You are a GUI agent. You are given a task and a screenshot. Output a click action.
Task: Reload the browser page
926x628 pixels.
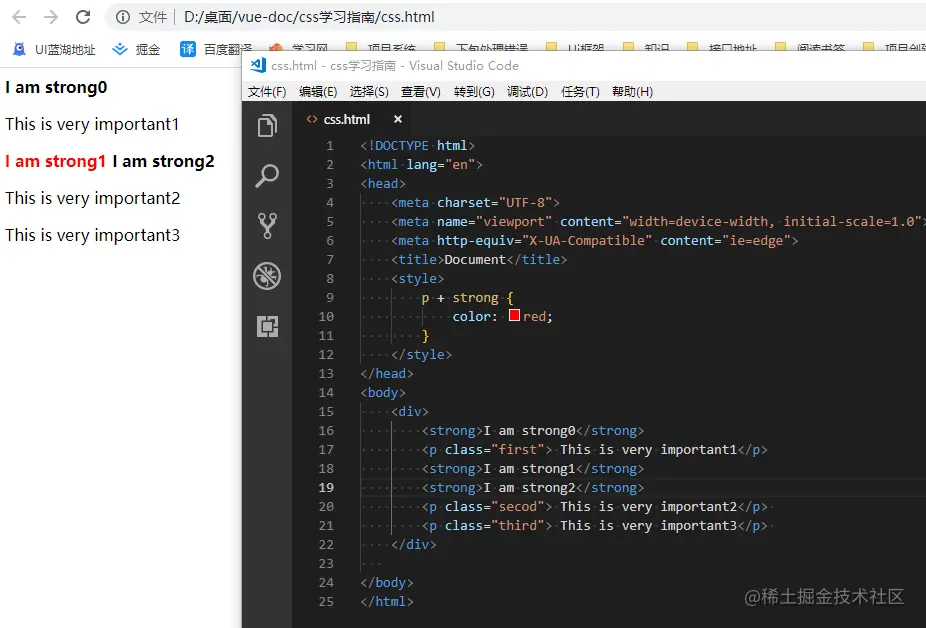pyautogui.click(x=83, y=17)
